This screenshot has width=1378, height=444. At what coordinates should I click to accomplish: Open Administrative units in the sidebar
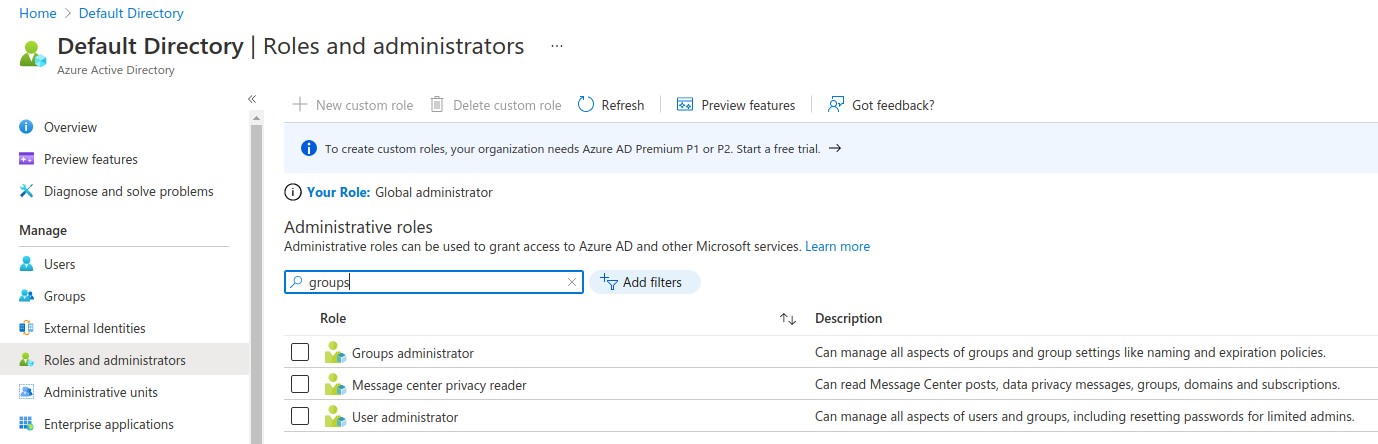coord(100,392)
